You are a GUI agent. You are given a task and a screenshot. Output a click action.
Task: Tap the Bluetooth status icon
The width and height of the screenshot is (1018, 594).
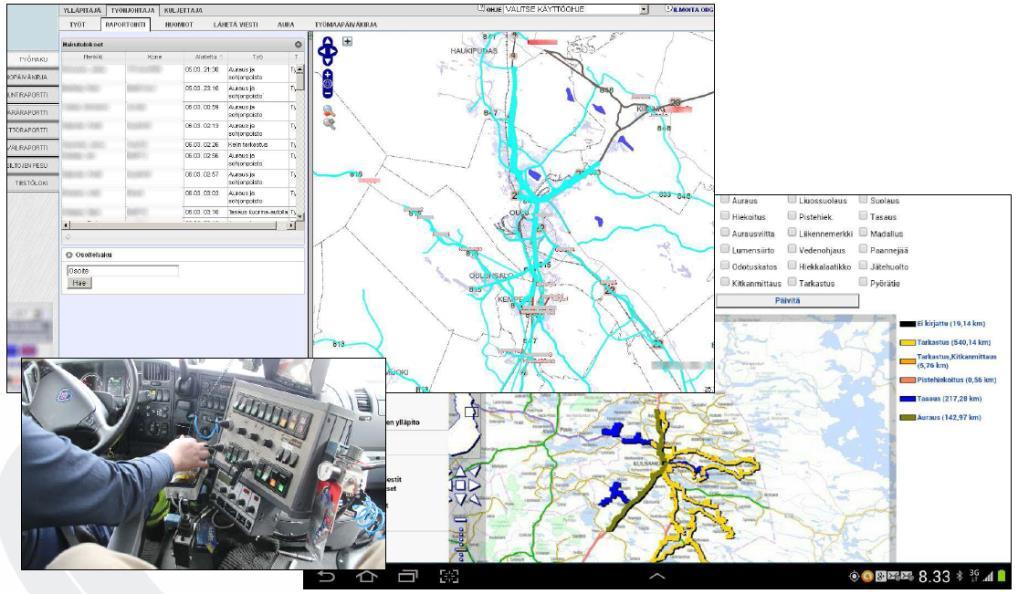tap(960, 576)
